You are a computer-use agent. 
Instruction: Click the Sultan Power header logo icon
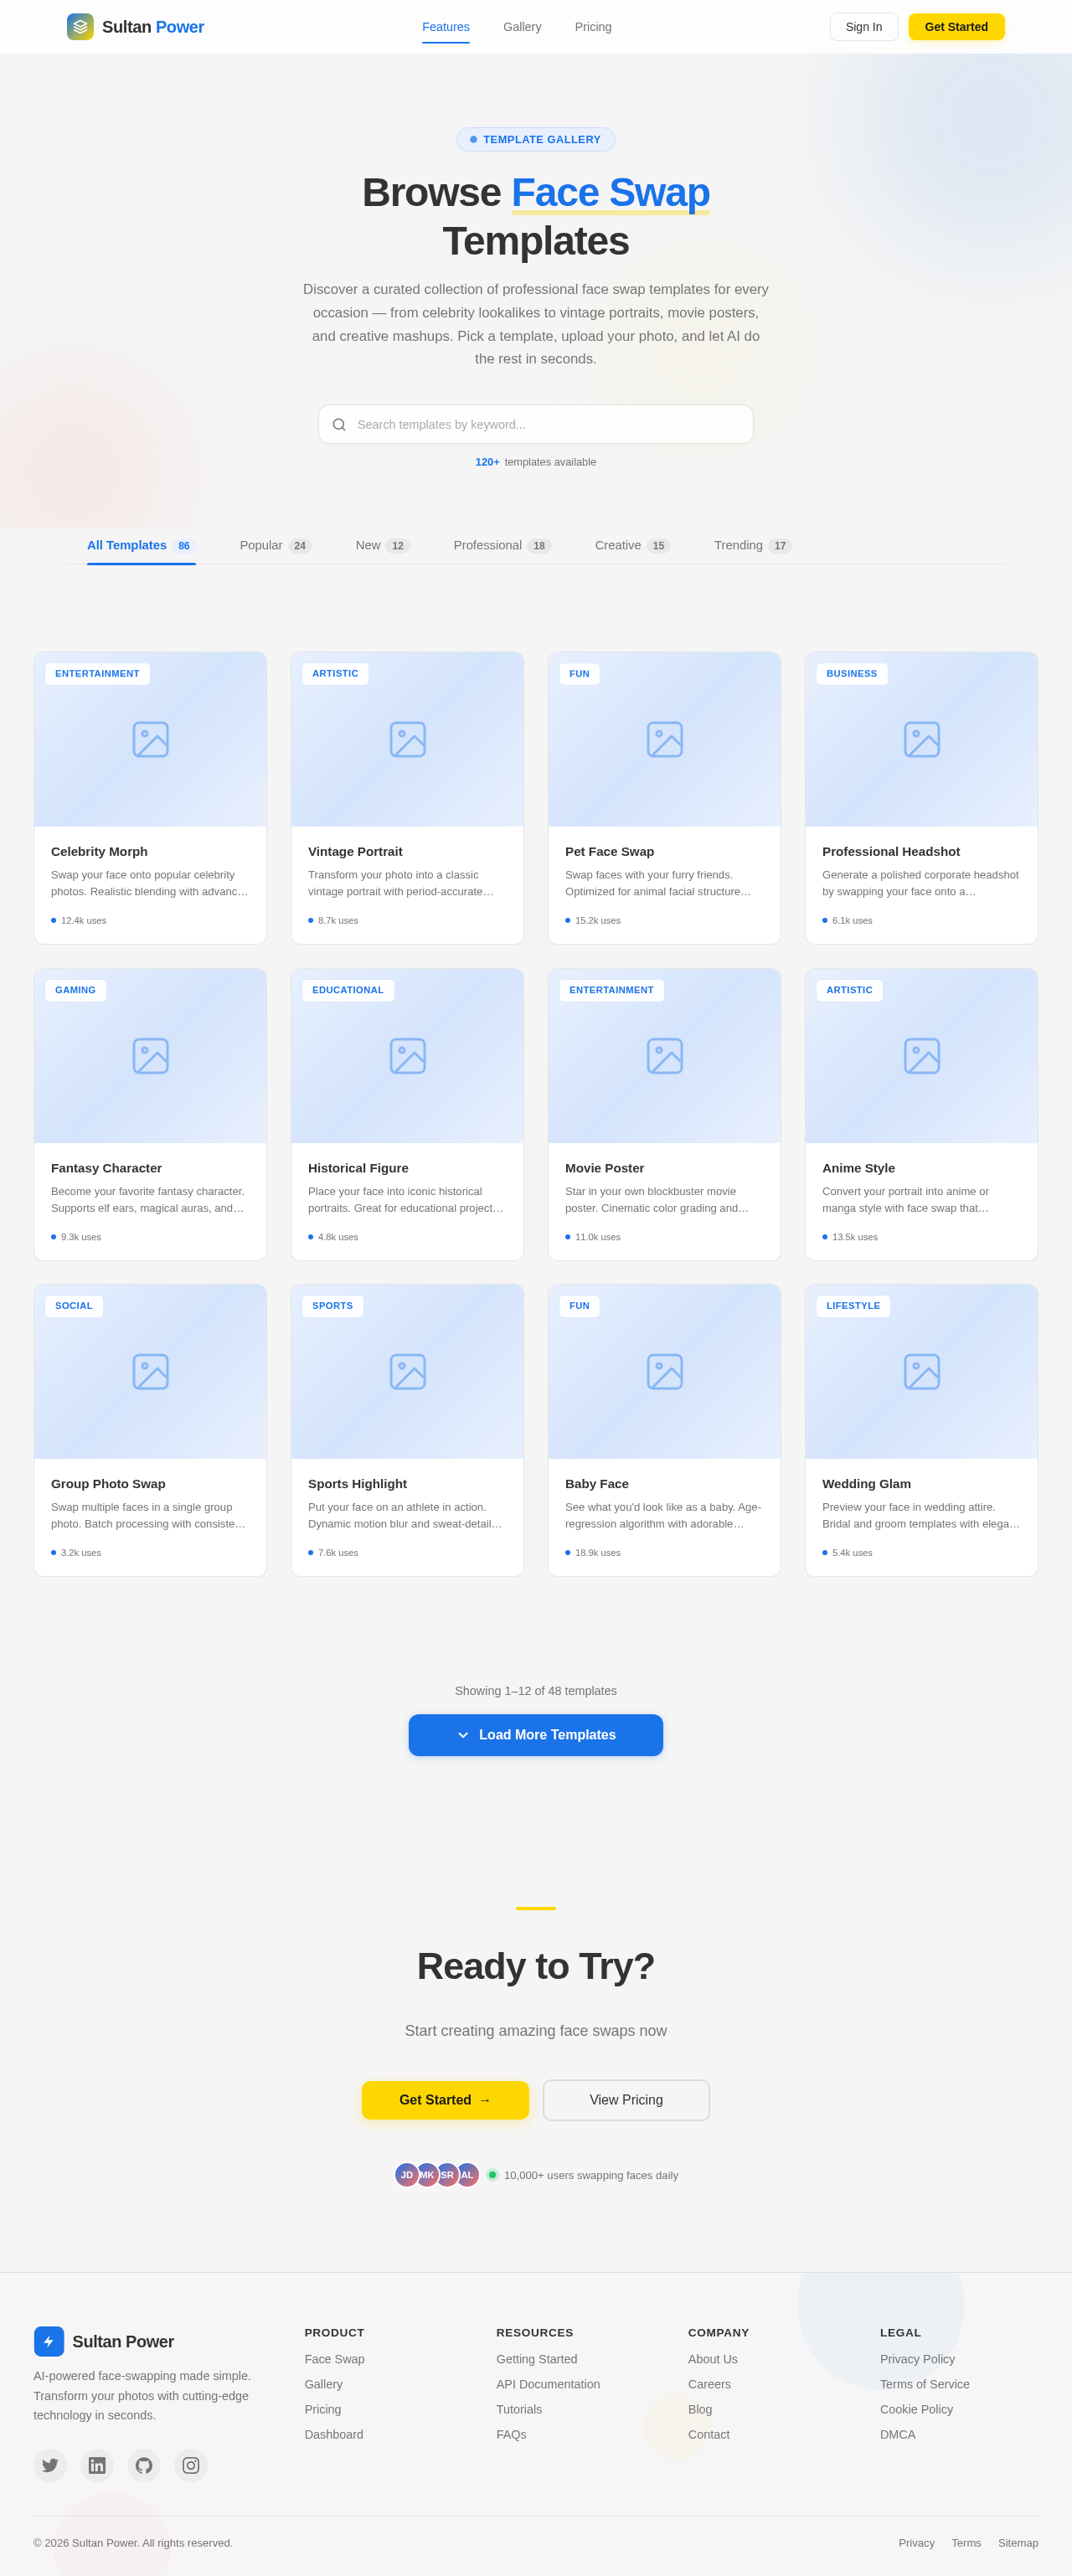[80, 27]
